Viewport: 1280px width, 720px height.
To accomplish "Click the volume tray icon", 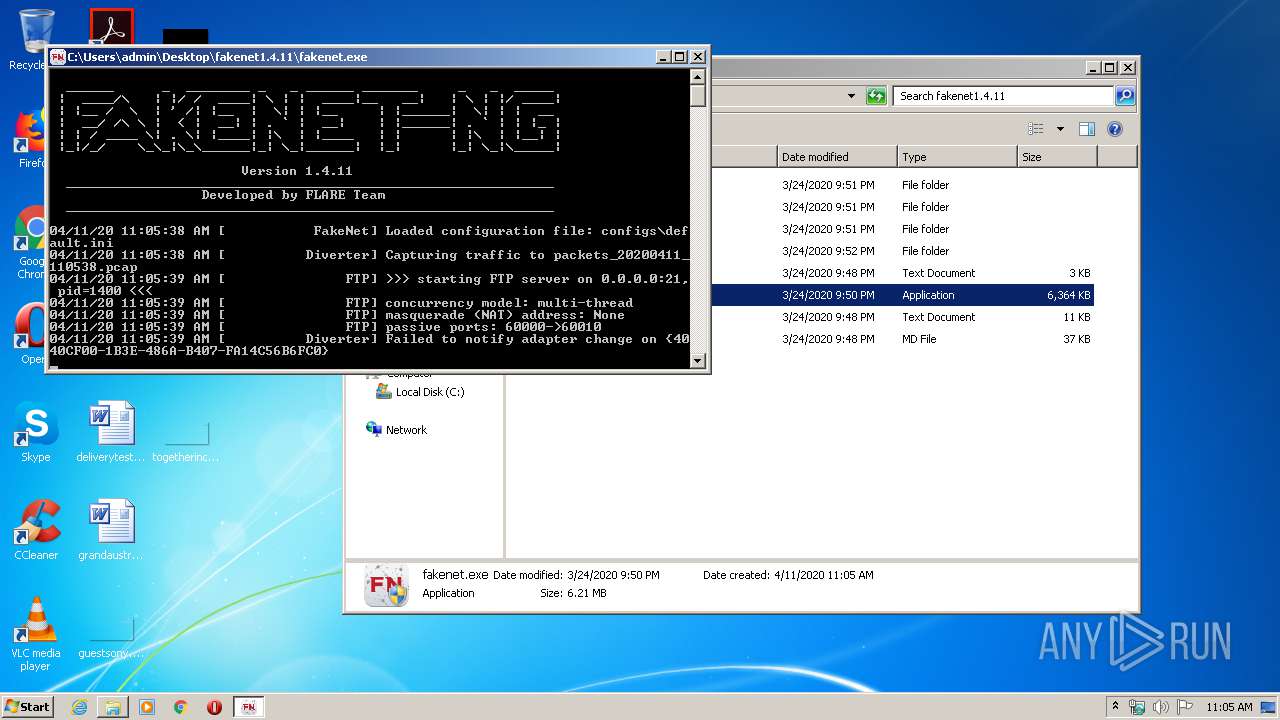I will coord(1161,707).
